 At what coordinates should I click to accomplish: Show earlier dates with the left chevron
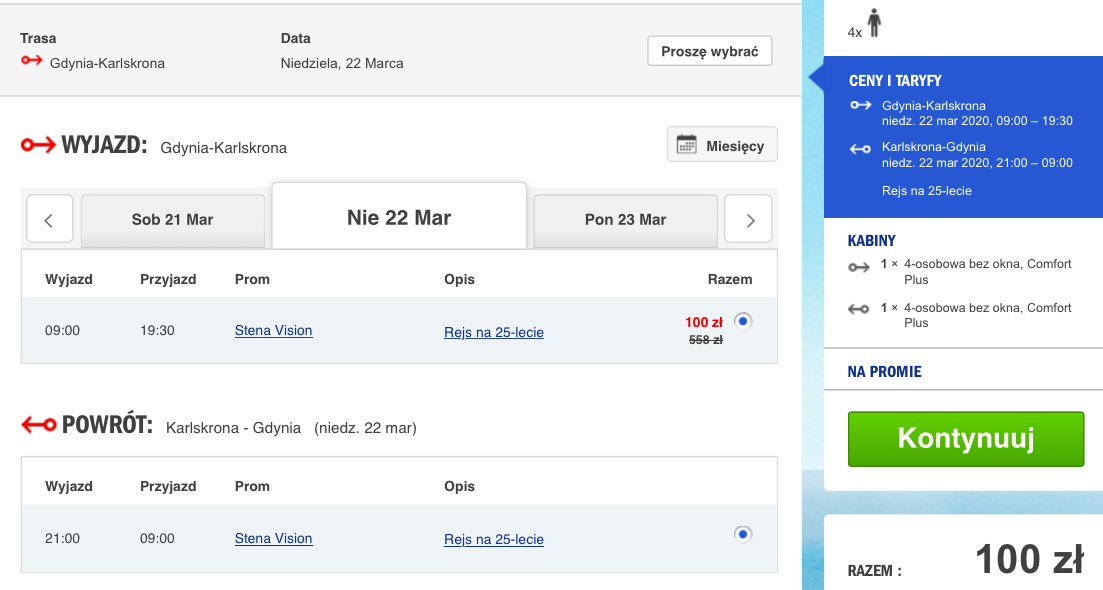49,219
